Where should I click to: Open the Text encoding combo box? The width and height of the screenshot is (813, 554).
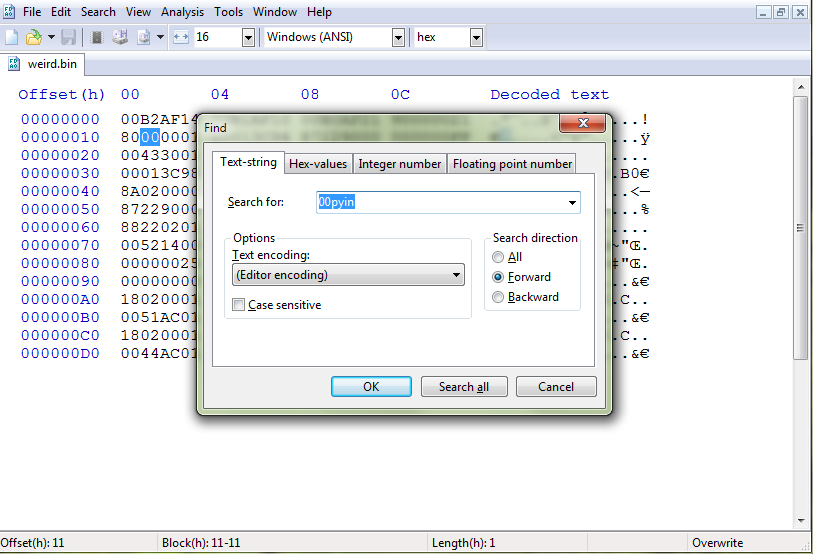coord(348,275)
